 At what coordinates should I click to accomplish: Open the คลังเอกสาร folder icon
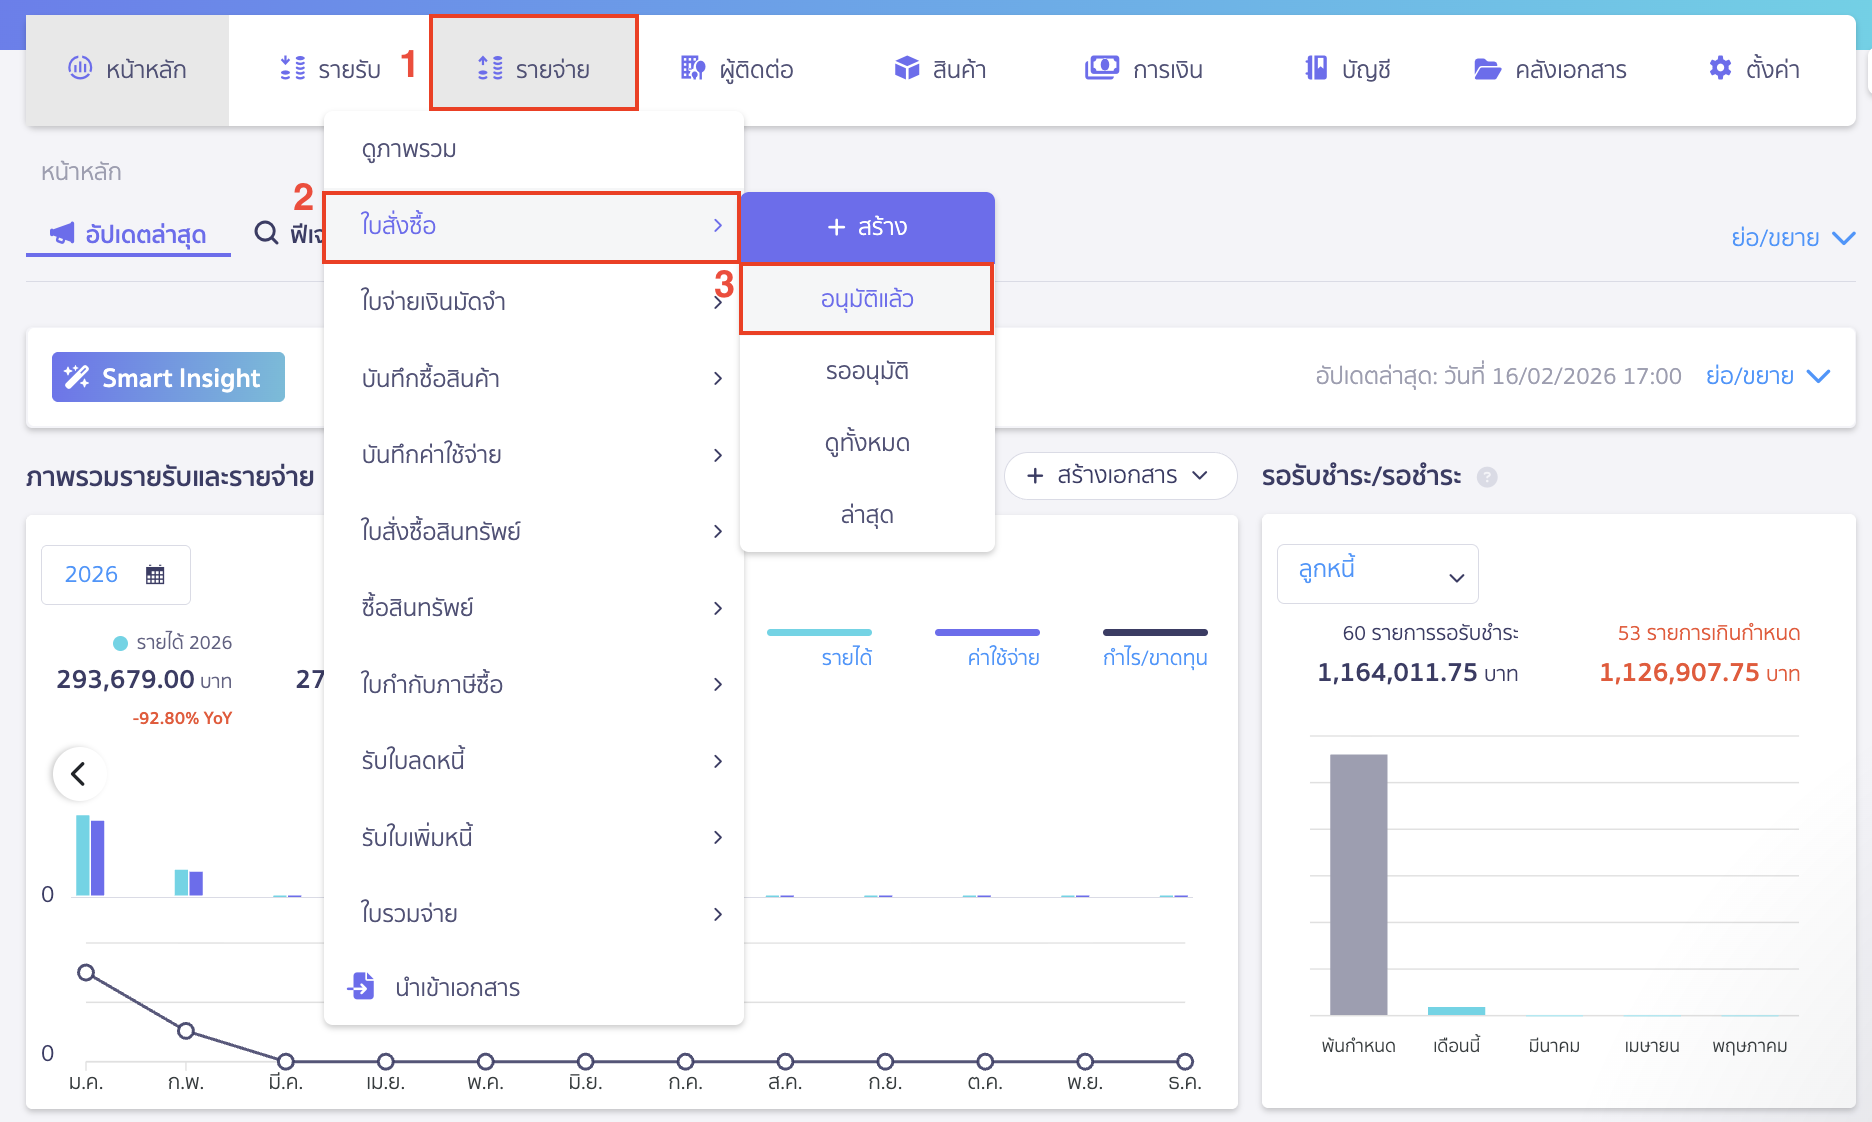pyautogui.click(x=1487, y=69)
